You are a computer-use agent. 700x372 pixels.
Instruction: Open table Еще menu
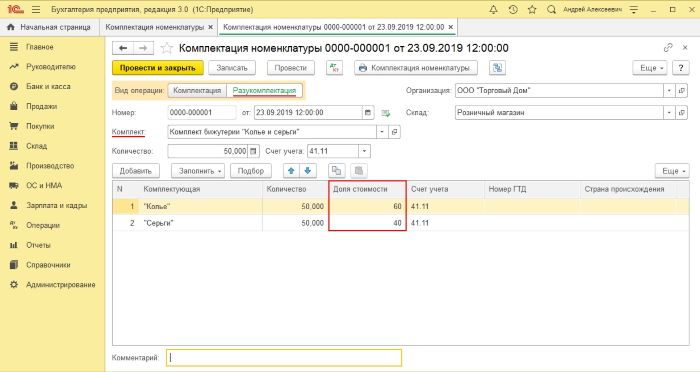(x=672, y=171)
